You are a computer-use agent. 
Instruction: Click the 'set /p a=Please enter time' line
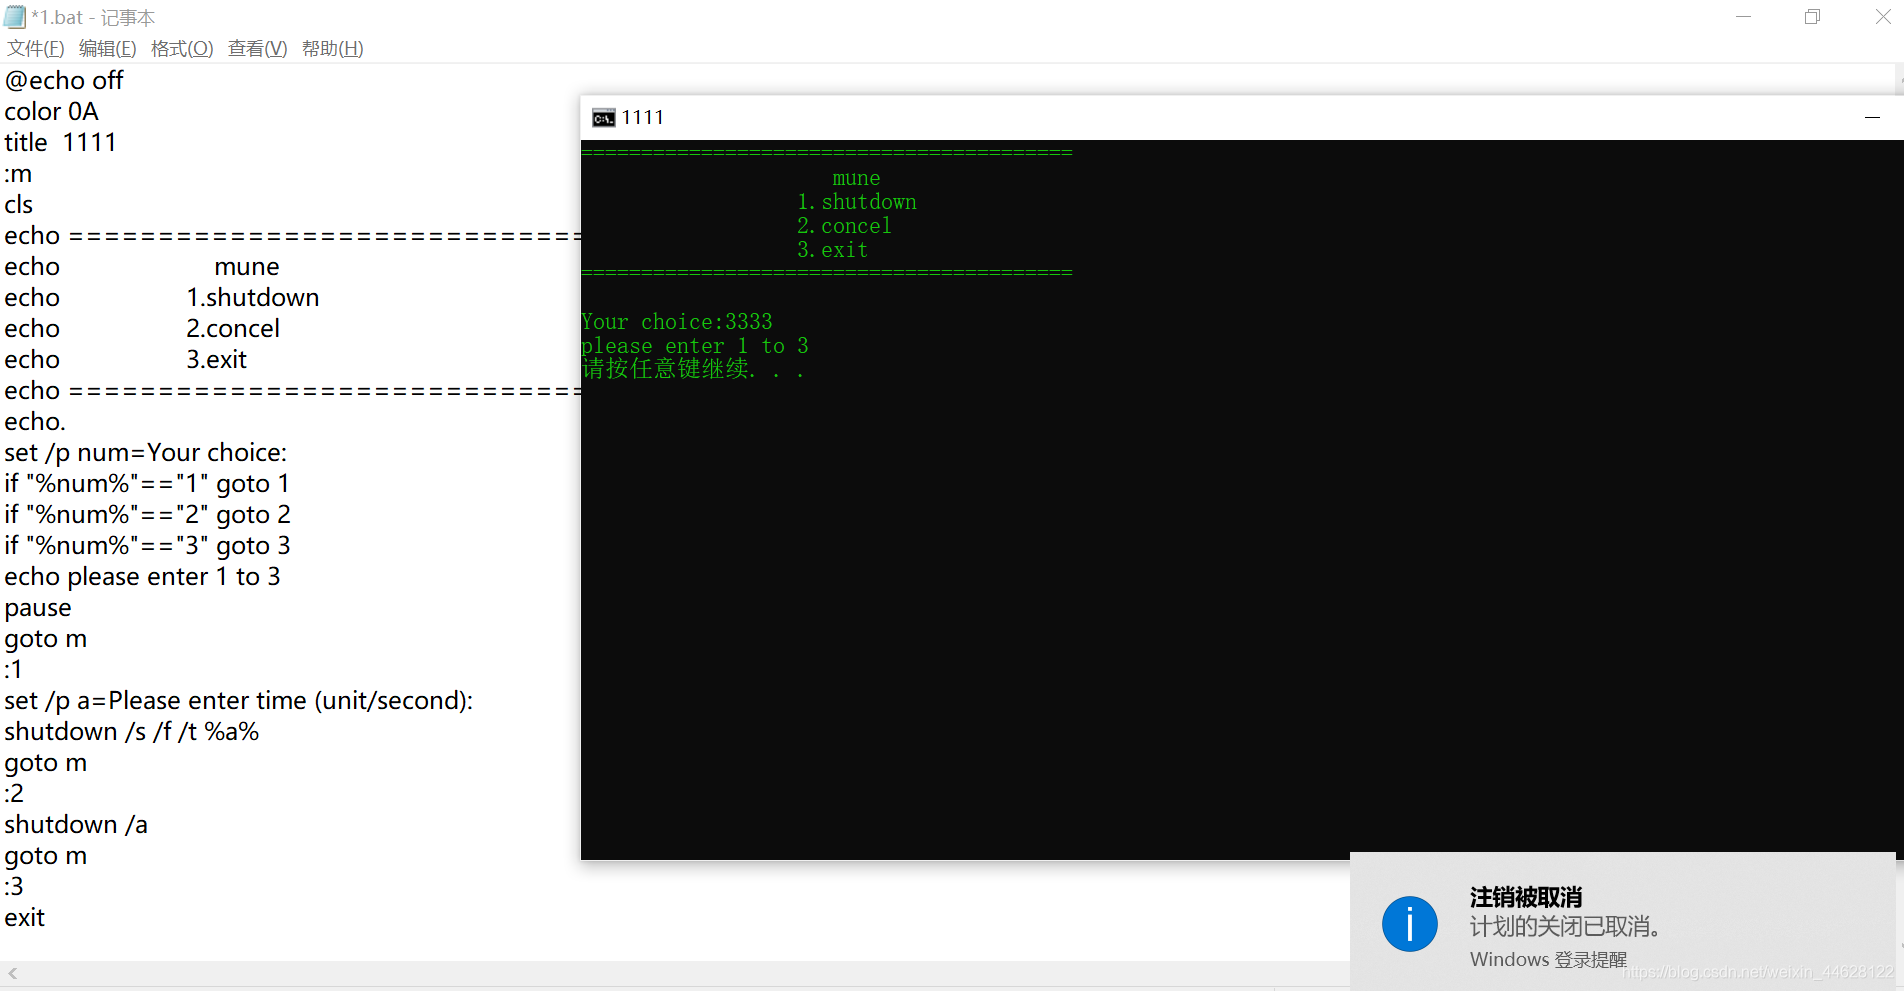click(239, 700)
